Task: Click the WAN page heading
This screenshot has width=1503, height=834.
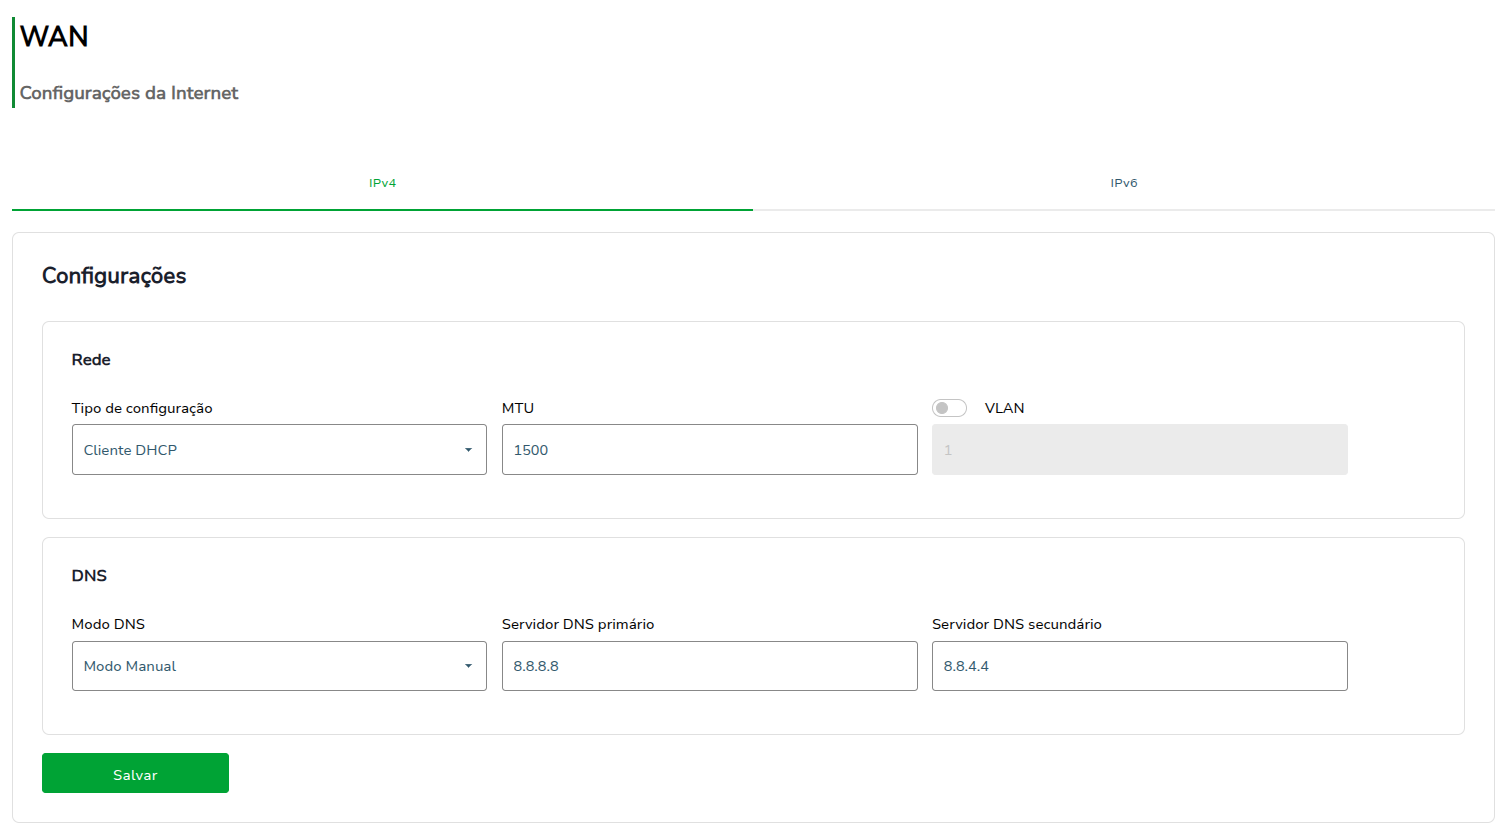Action: (54, 37)
